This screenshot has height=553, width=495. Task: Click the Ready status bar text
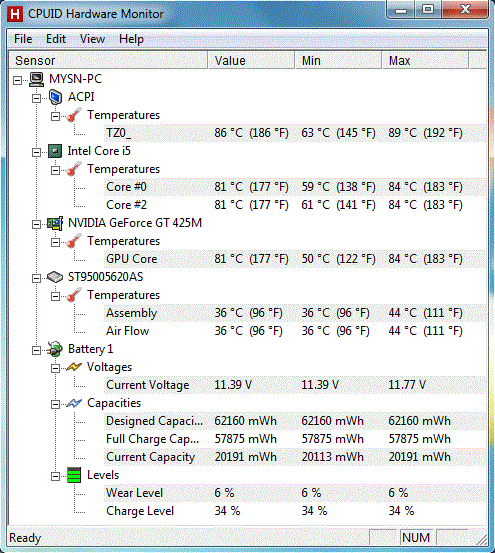[25, 538]
